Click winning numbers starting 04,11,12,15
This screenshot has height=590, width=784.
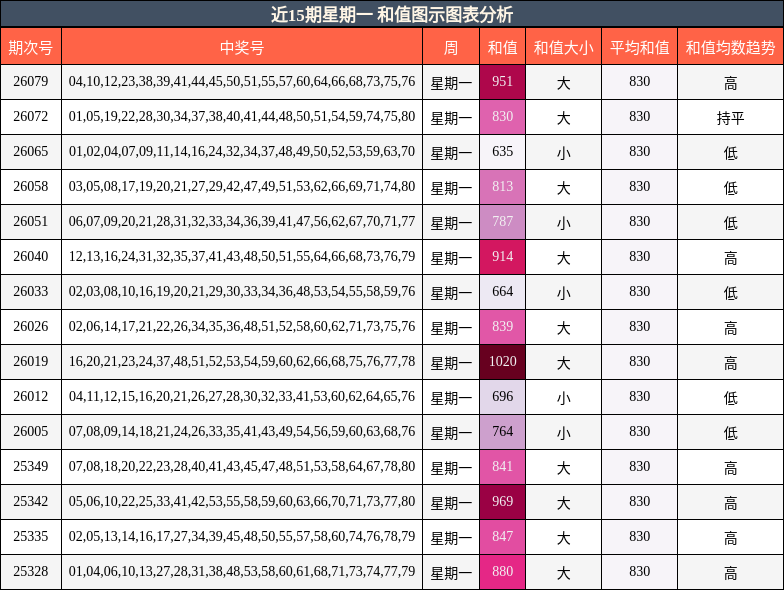coord(242,396)
